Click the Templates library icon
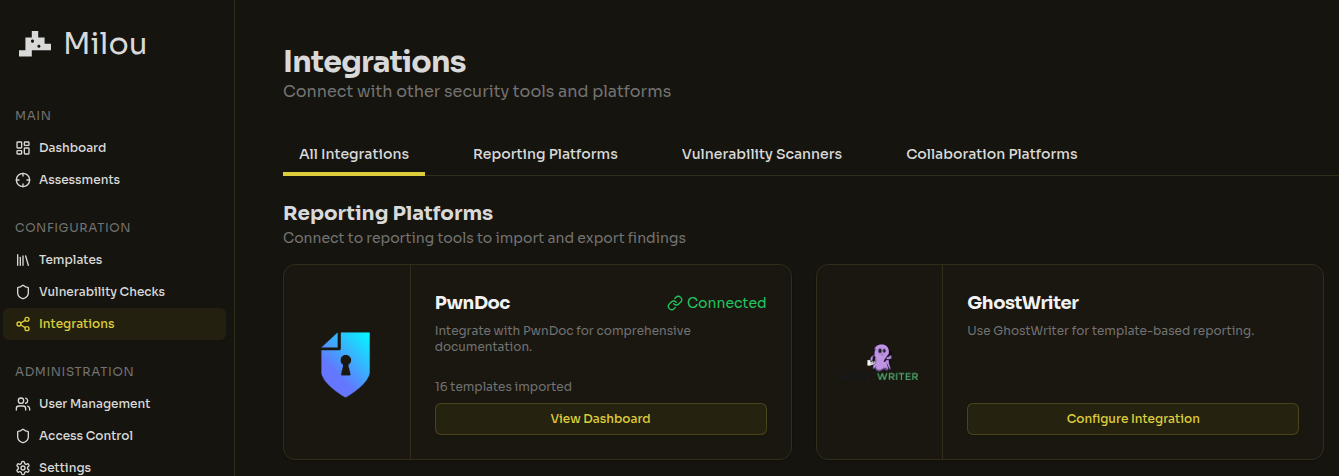 (x=23, y=260)
